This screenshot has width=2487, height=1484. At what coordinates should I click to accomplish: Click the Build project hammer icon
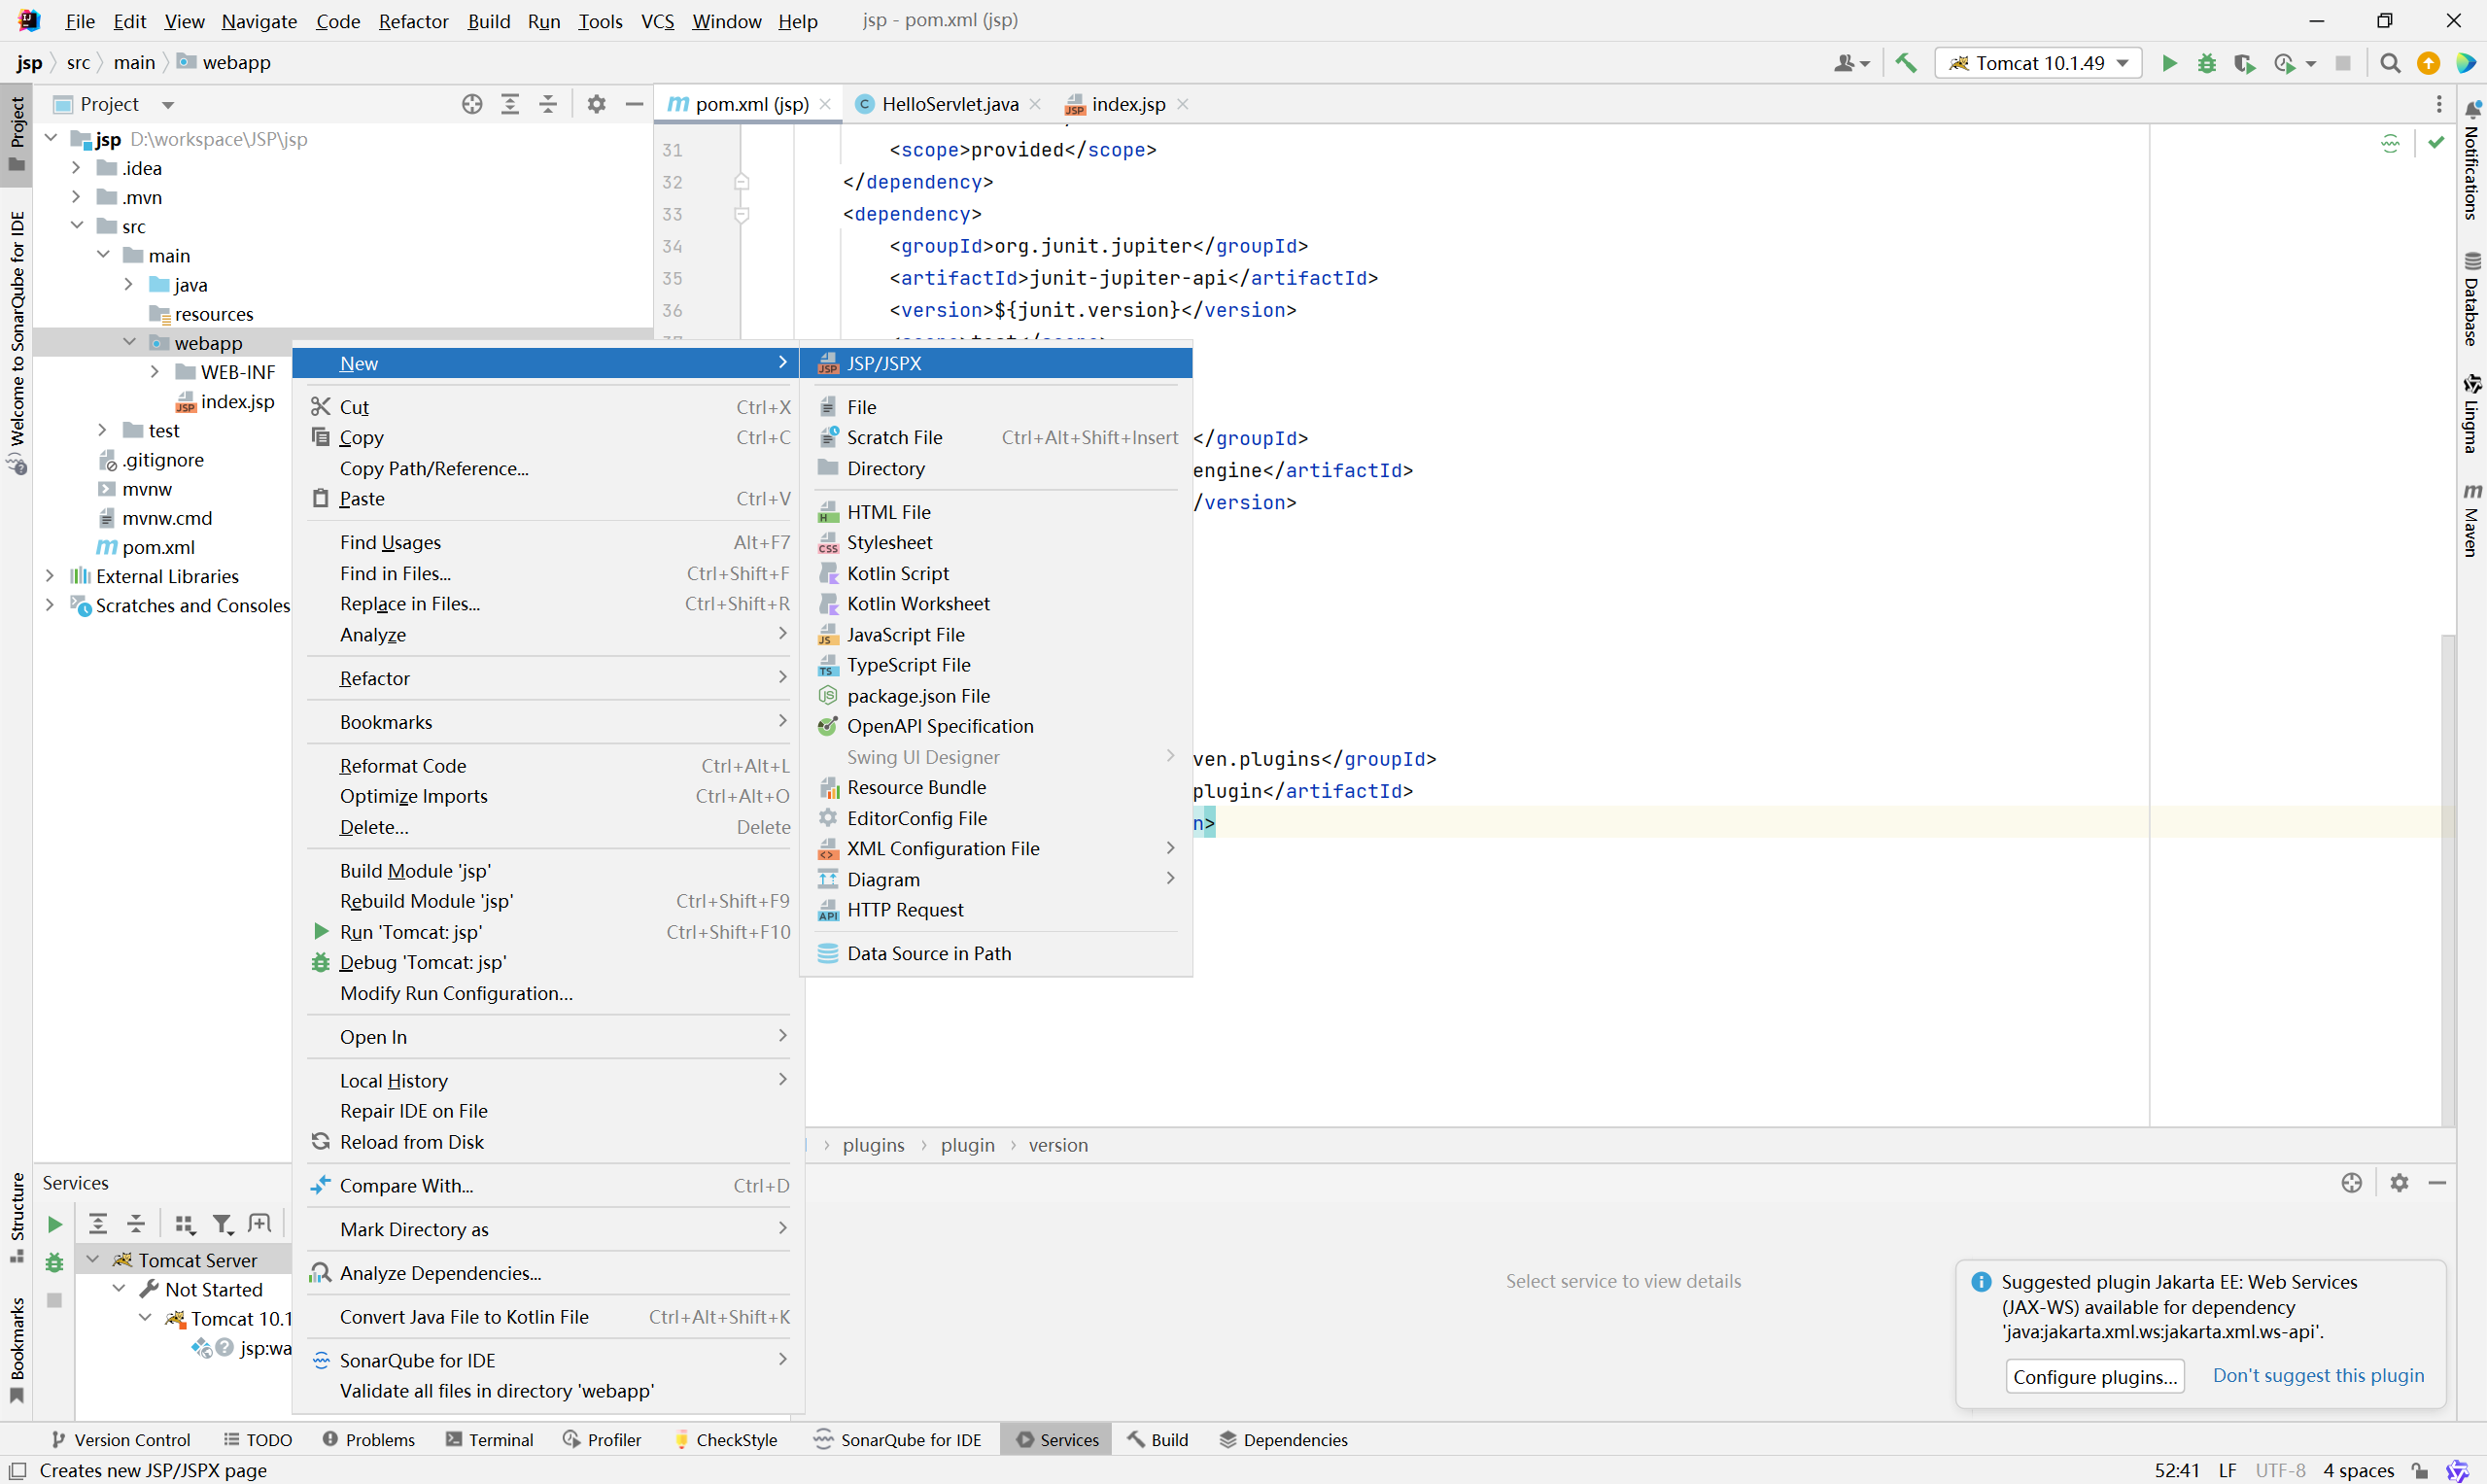1906,63
